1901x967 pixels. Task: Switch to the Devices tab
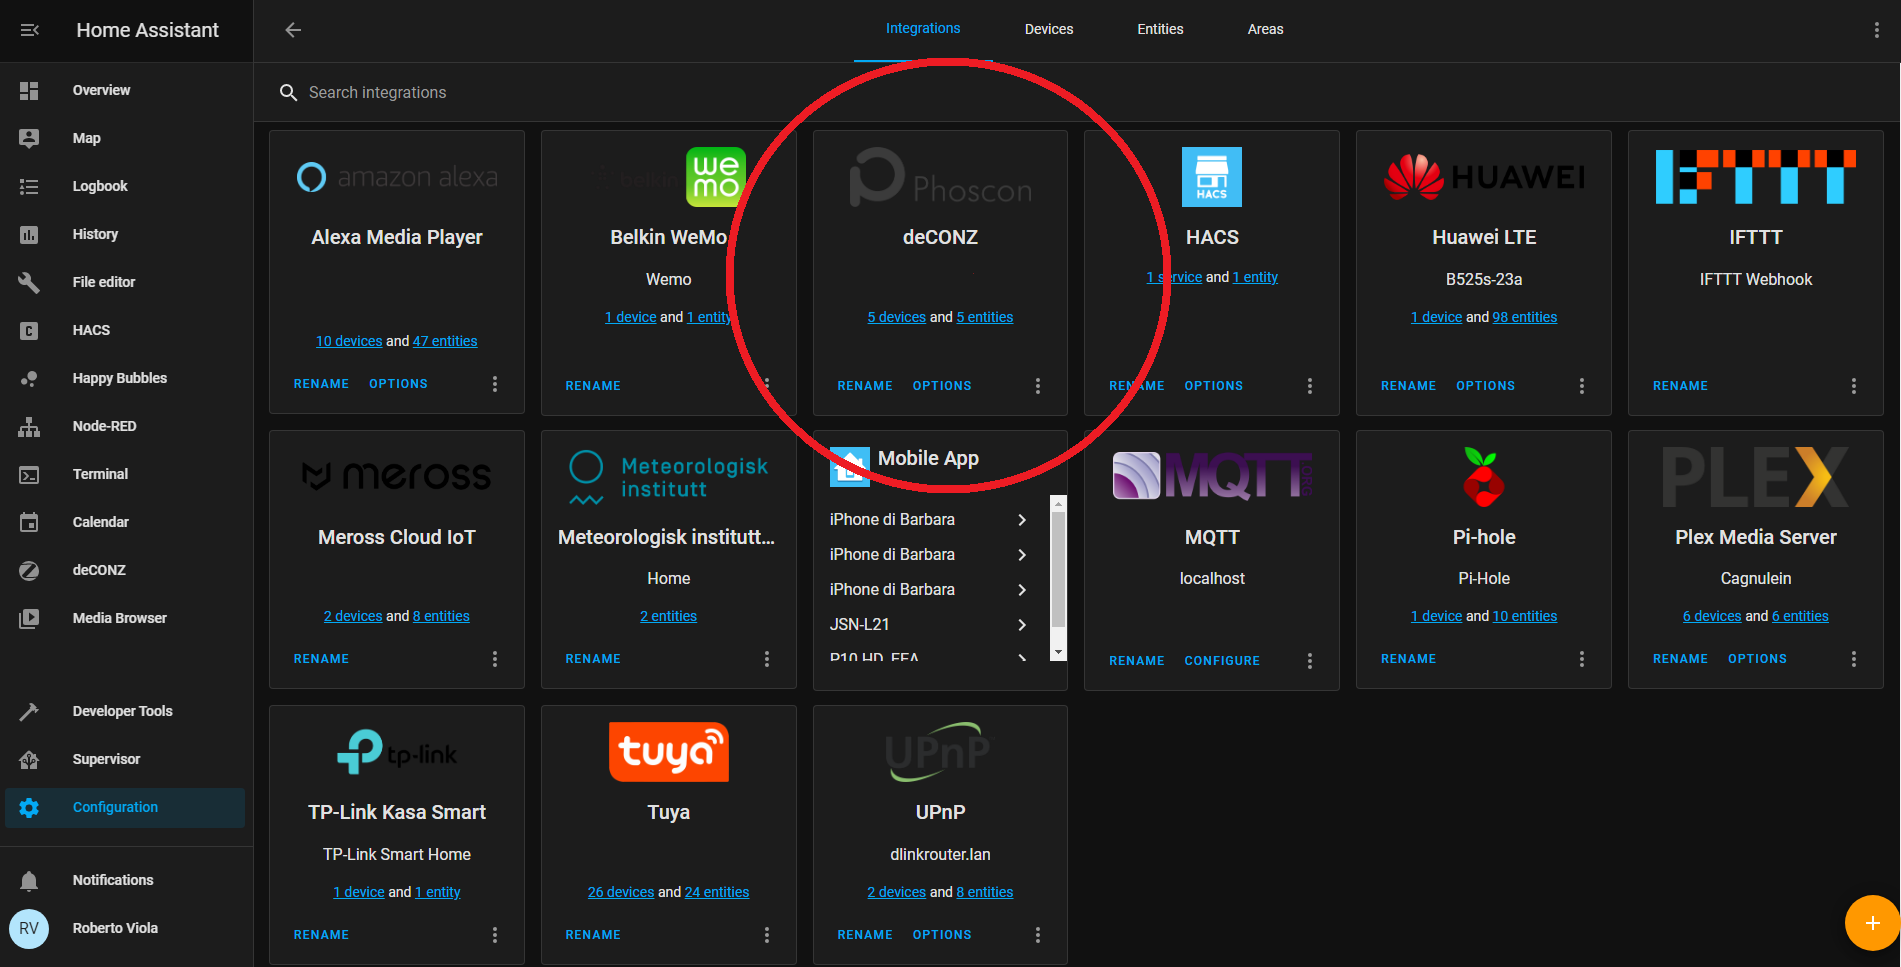[1049, 29]
